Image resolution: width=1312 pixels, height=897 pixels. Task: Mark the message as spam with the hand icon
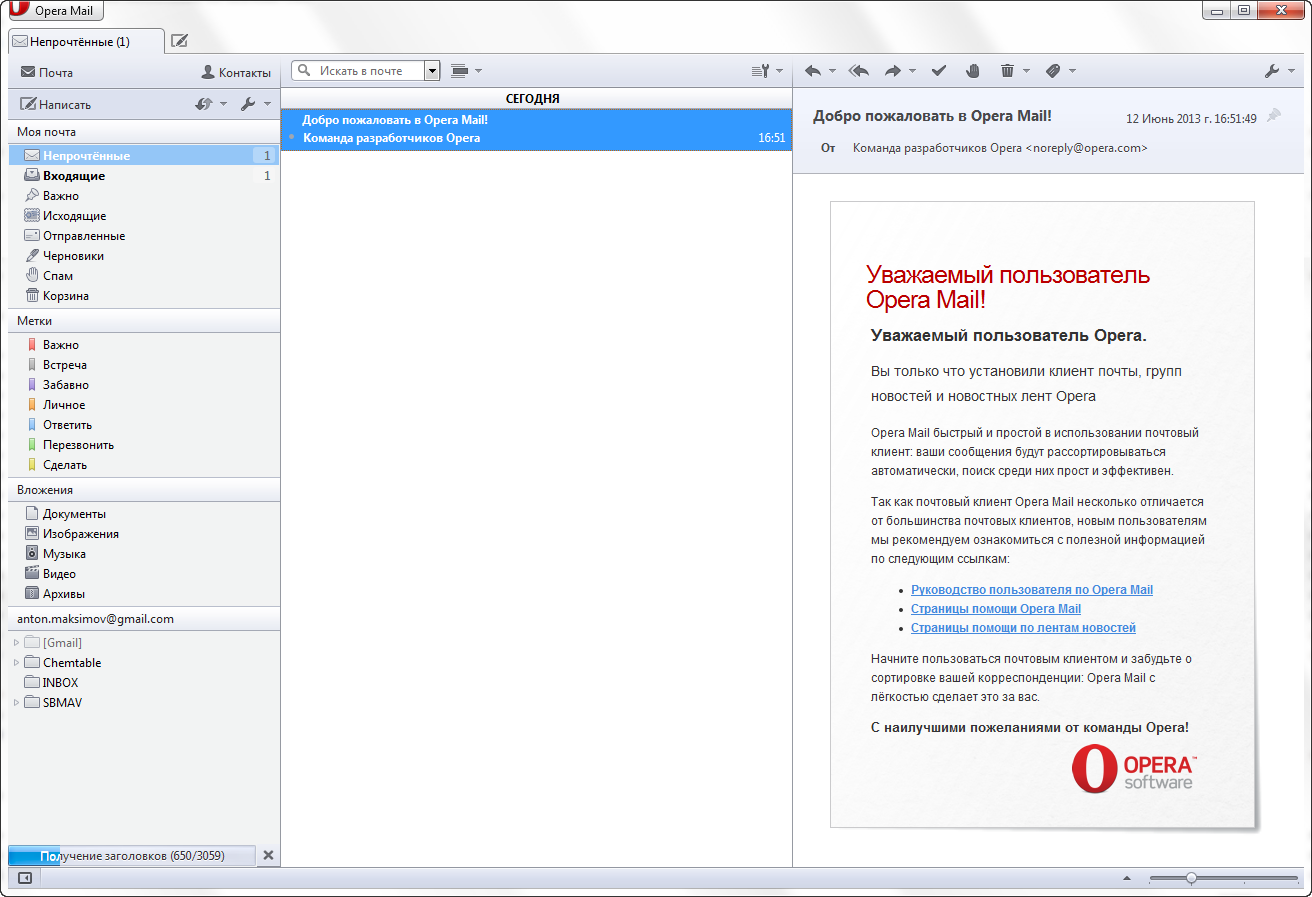(x=973, y=71)
